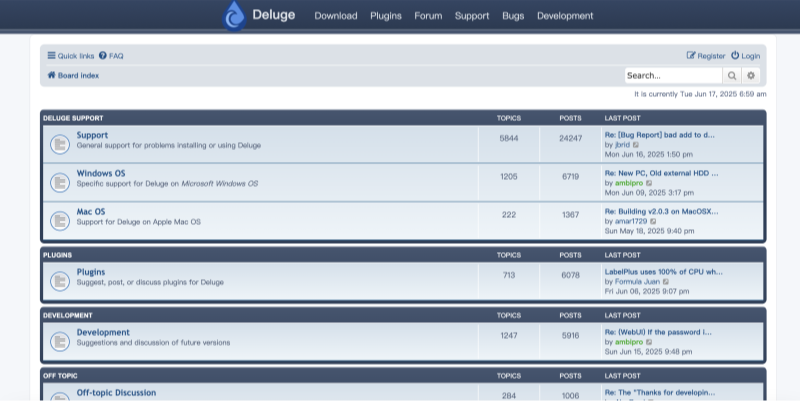View ambipro profile in Development row
Screen dimensions: 800x401
[629, 342]
